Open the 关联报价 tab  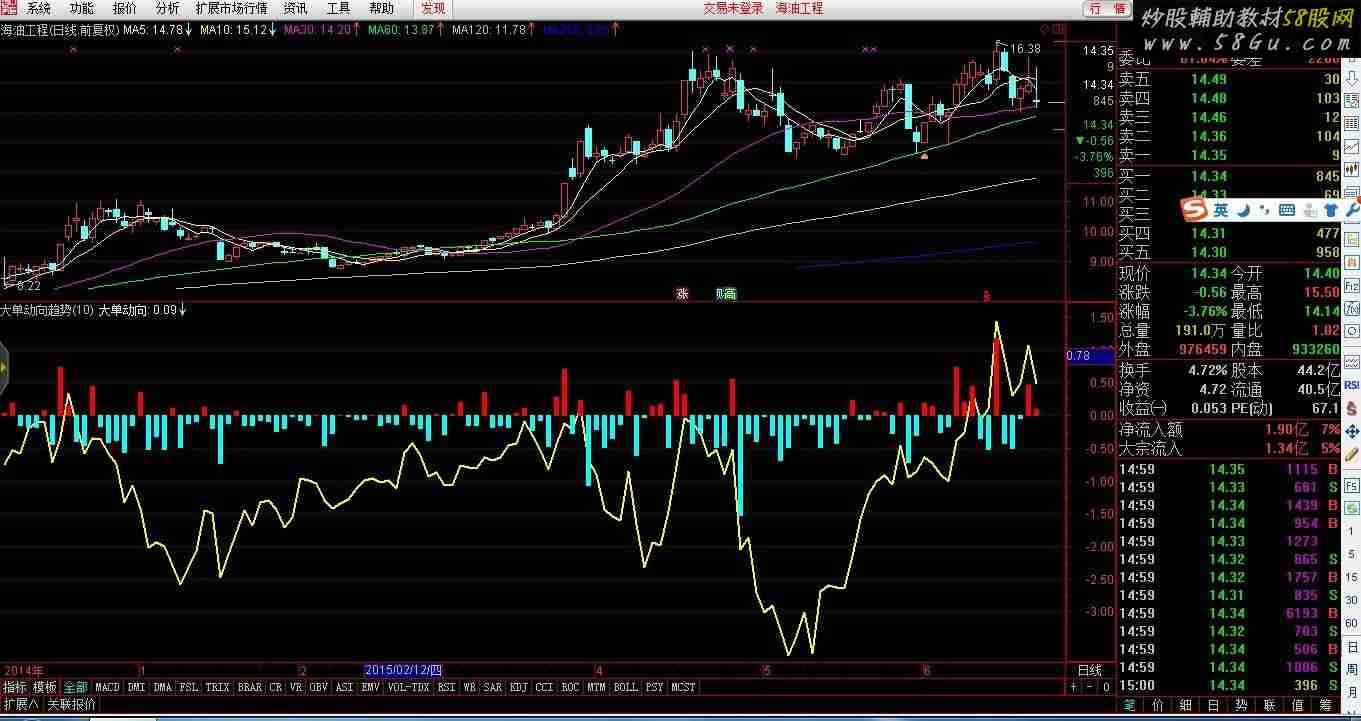71,704
